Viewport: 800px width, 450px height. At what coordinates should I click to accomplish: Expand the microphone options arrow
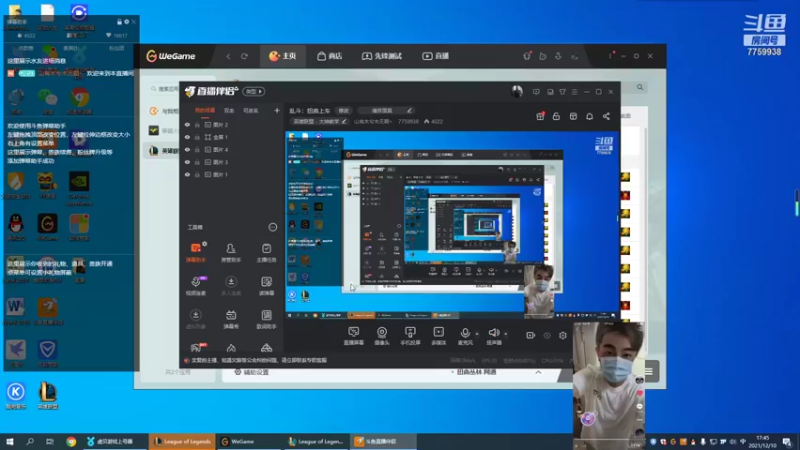[477, 334]
